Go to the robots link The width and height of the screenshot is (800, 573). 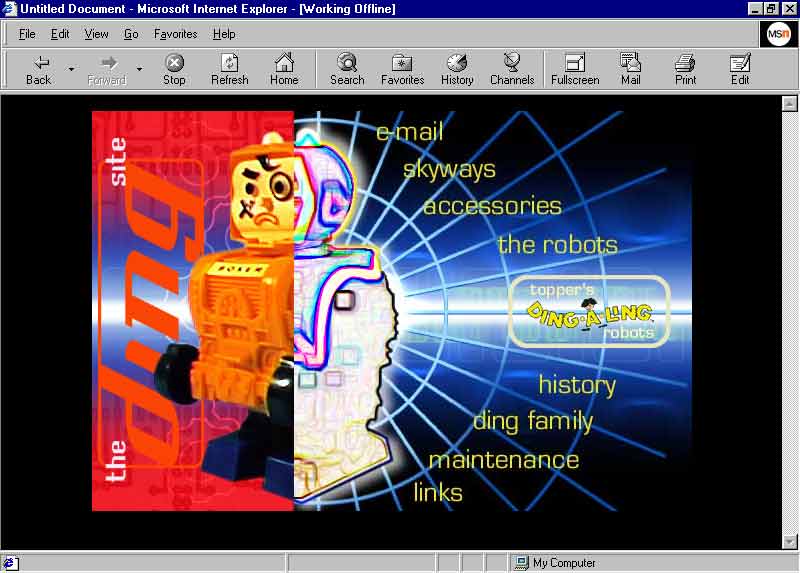(x=558, y=244)
